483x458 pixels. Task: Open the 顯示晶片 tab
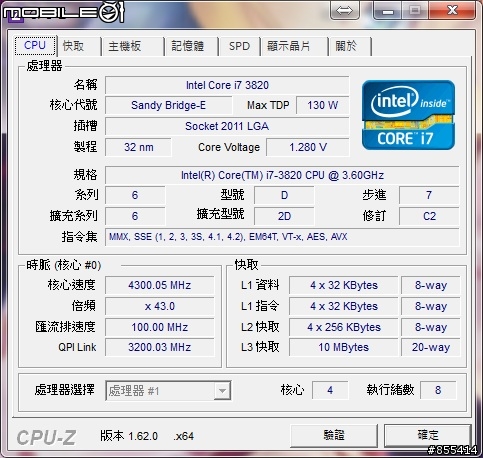click(x=294, y=46)
